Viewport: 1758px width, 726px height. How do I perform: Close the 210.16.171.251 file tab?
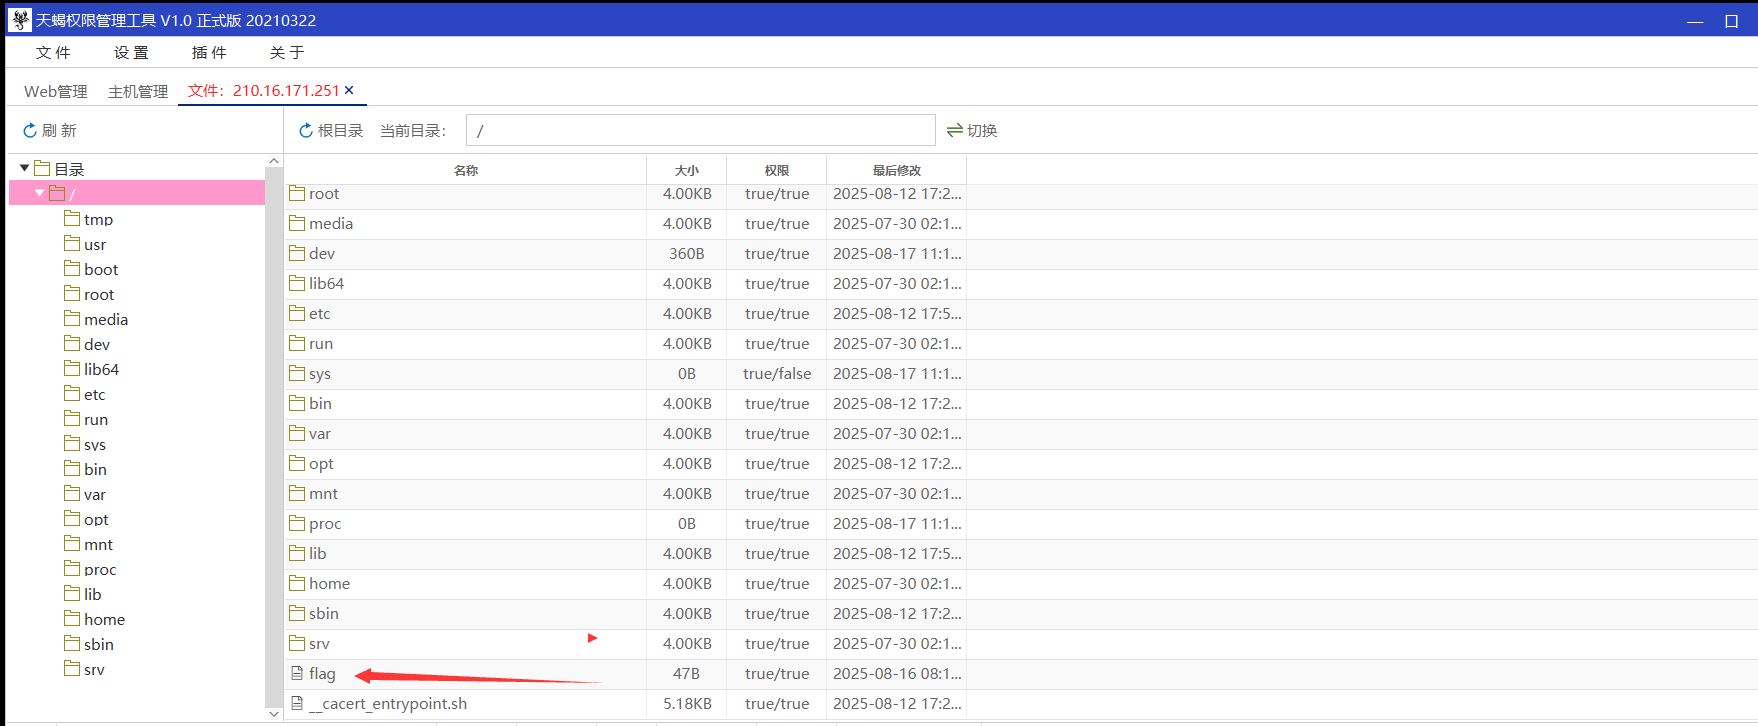pos(349,90)
